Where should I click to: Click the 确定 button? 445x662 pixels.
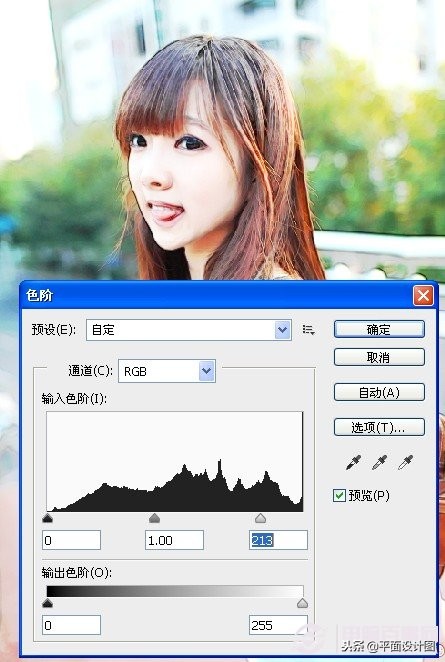(x=379, y=329)
